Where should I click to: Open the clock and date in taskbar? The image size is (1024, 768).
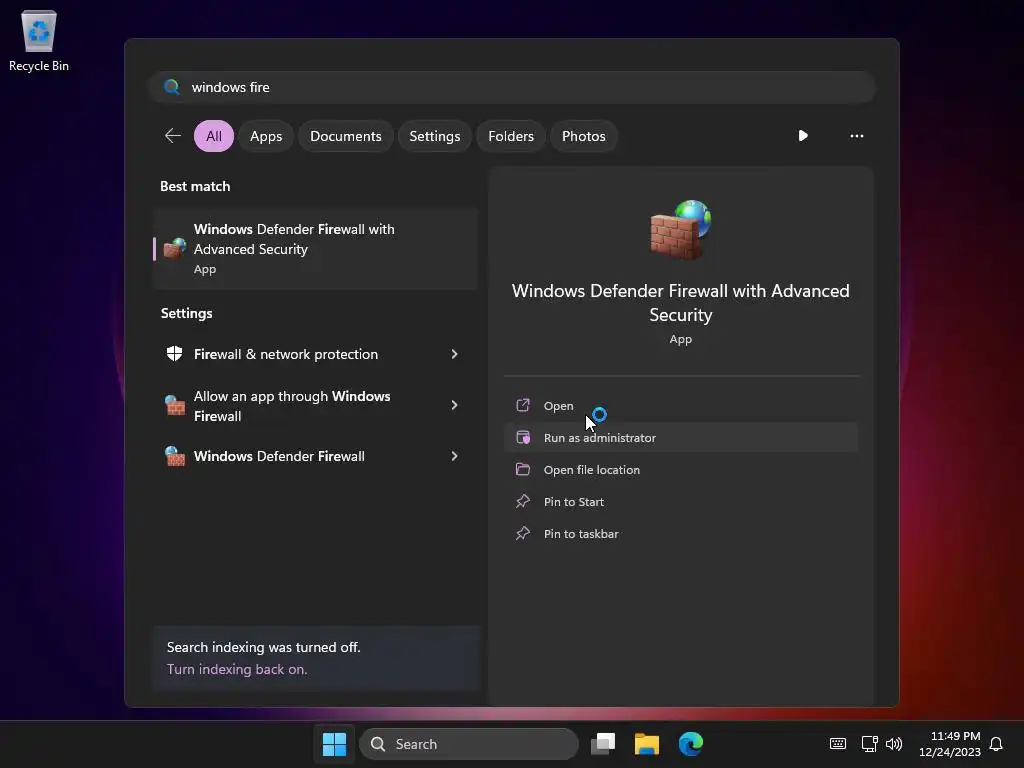tap(950, 744)
